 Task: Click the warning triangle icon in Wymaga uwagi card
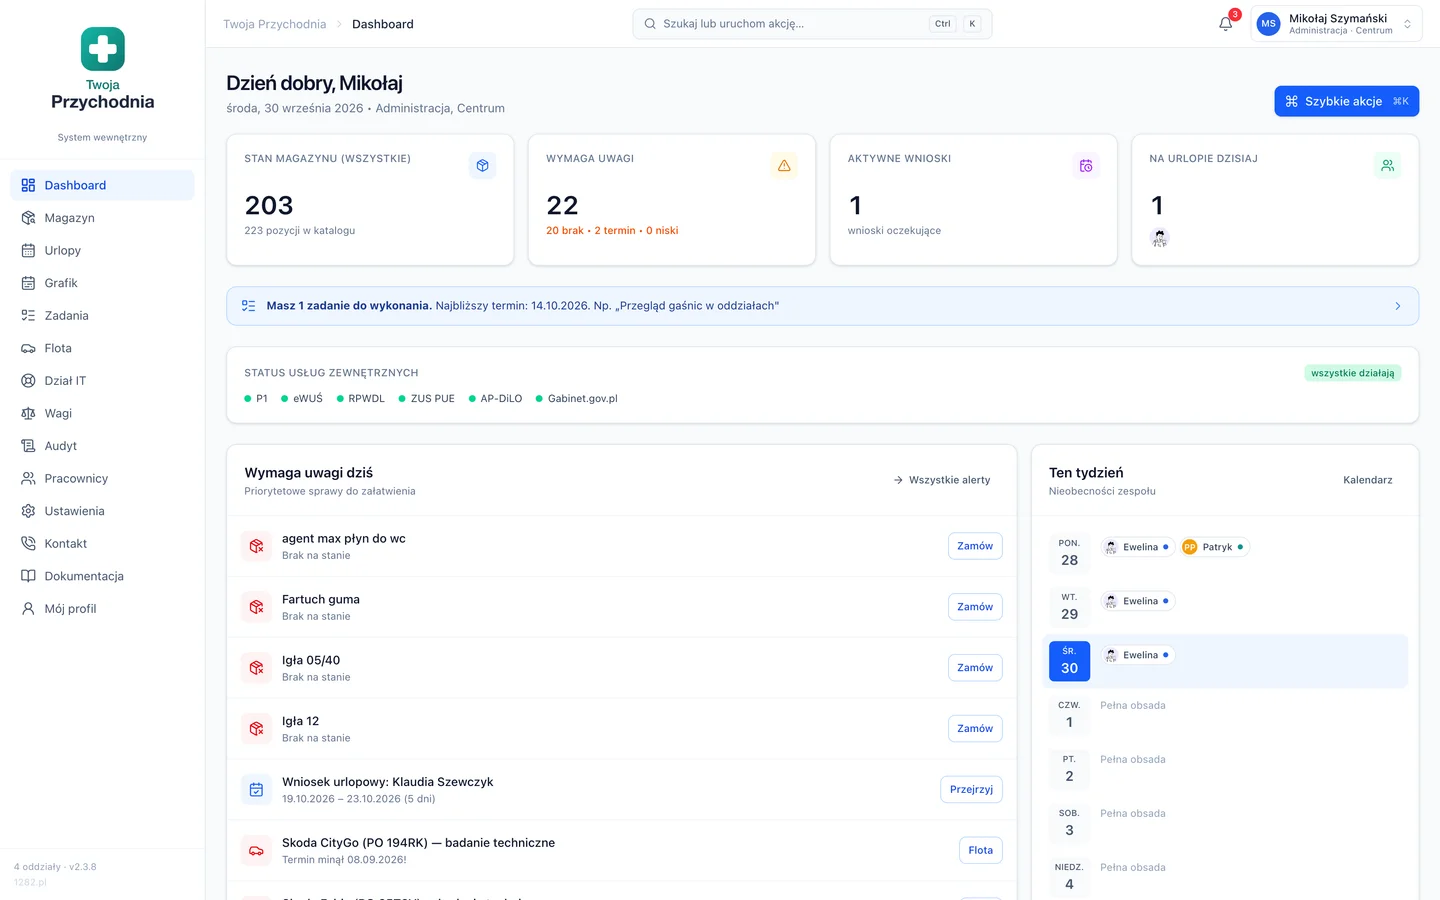tap(784, 166)
